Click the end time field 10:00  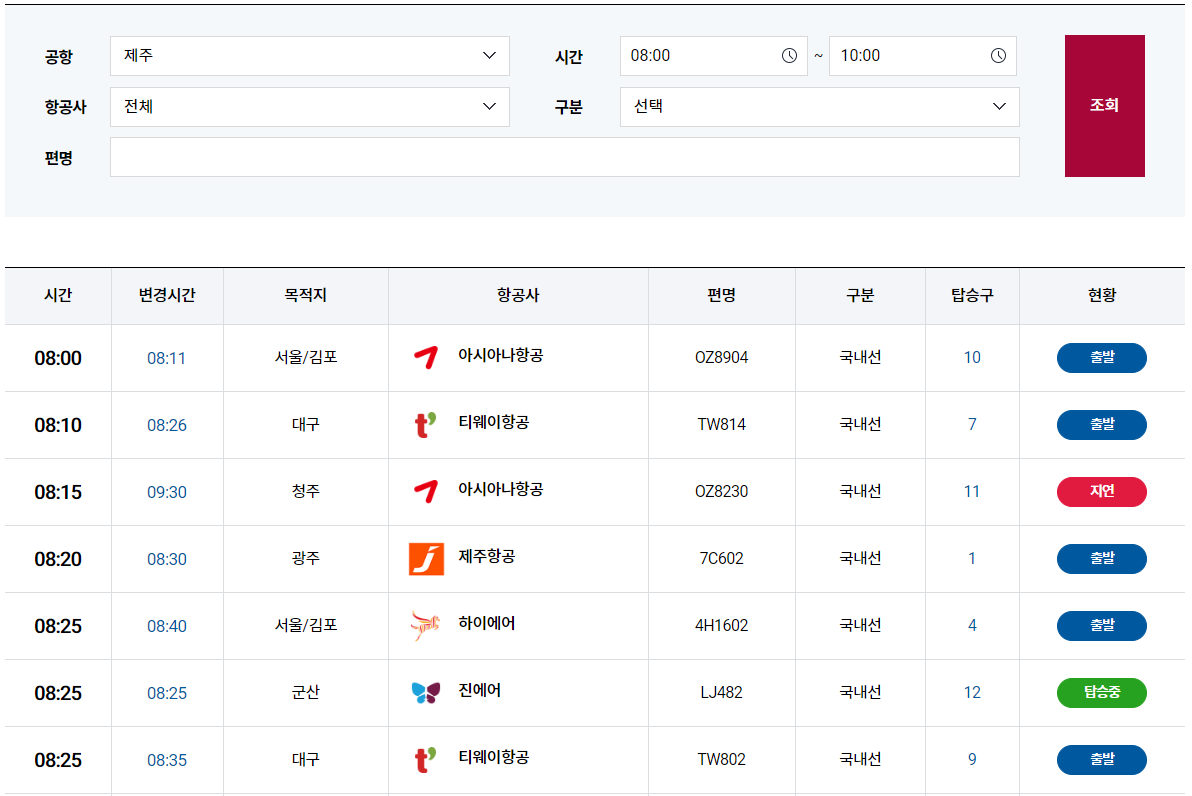(922, 55)
